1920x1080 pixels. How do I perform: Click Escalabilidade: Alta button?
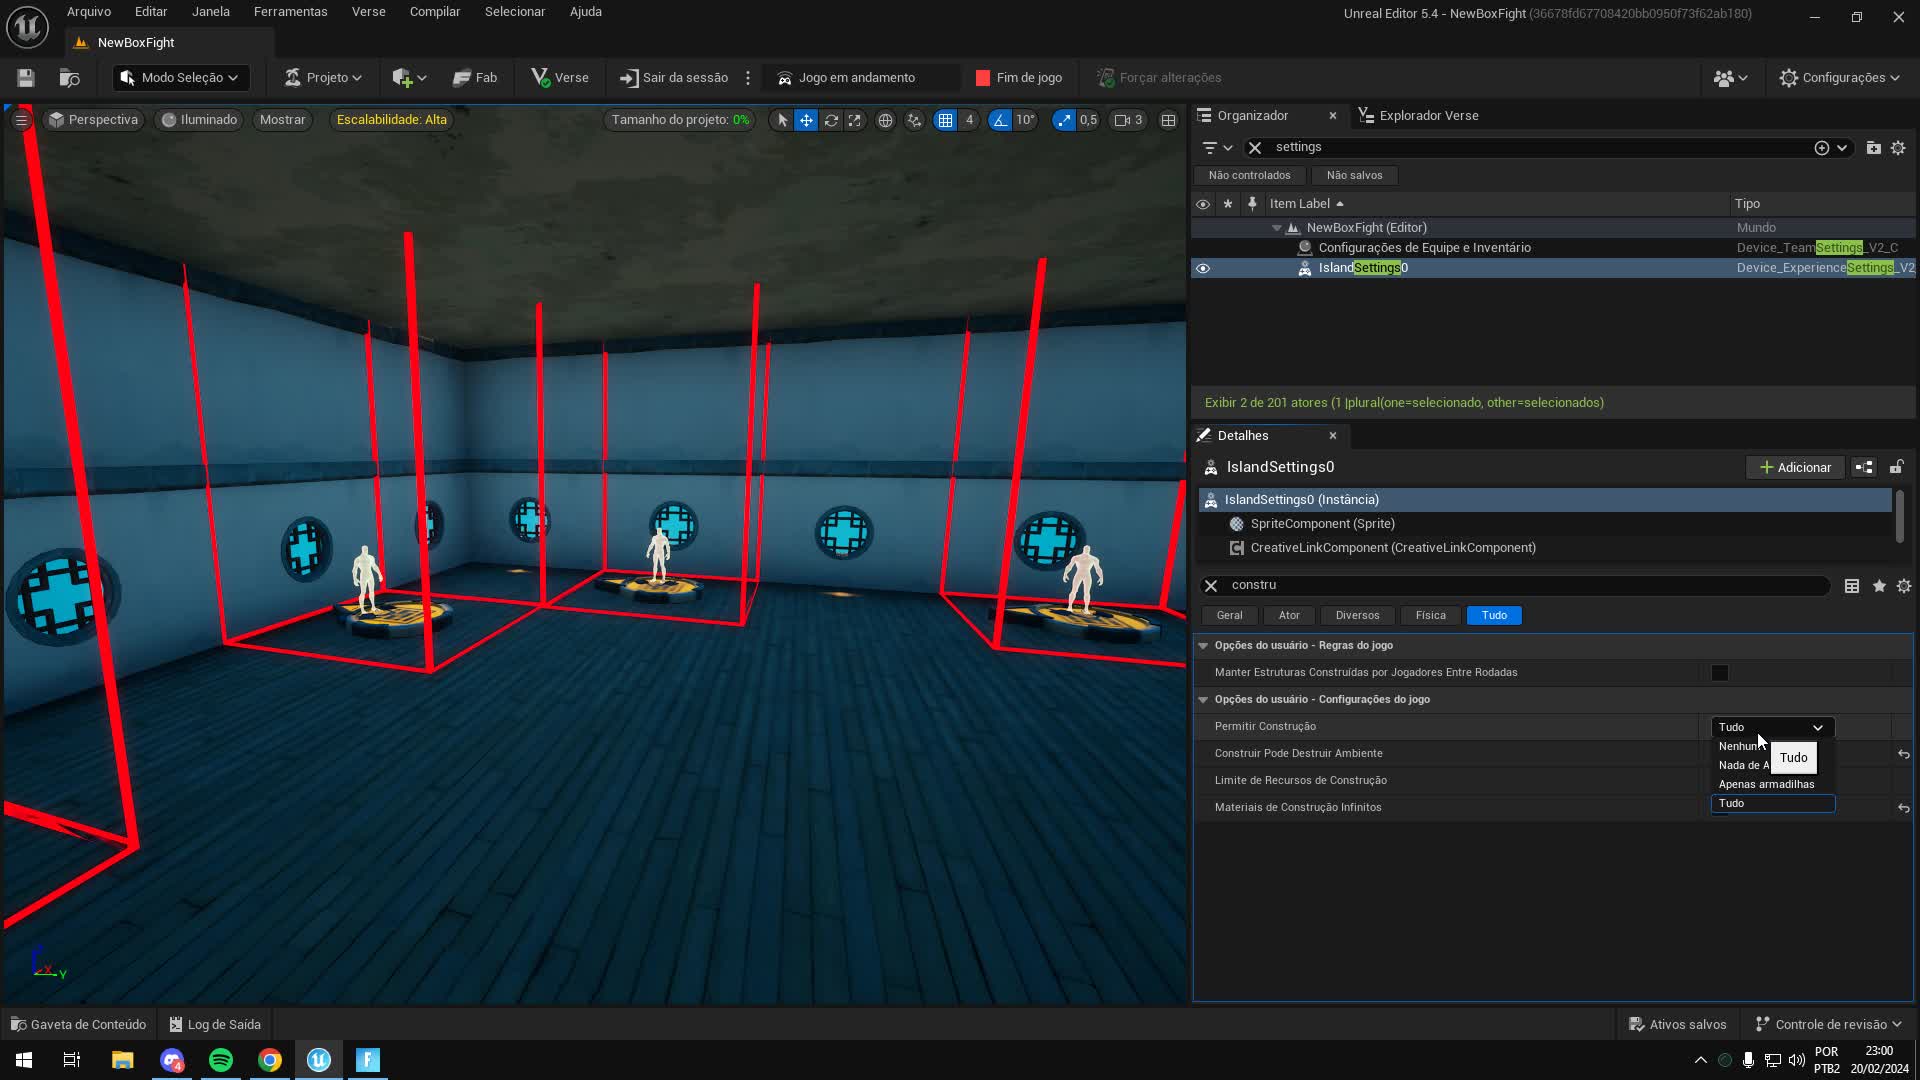coord(392,120)
